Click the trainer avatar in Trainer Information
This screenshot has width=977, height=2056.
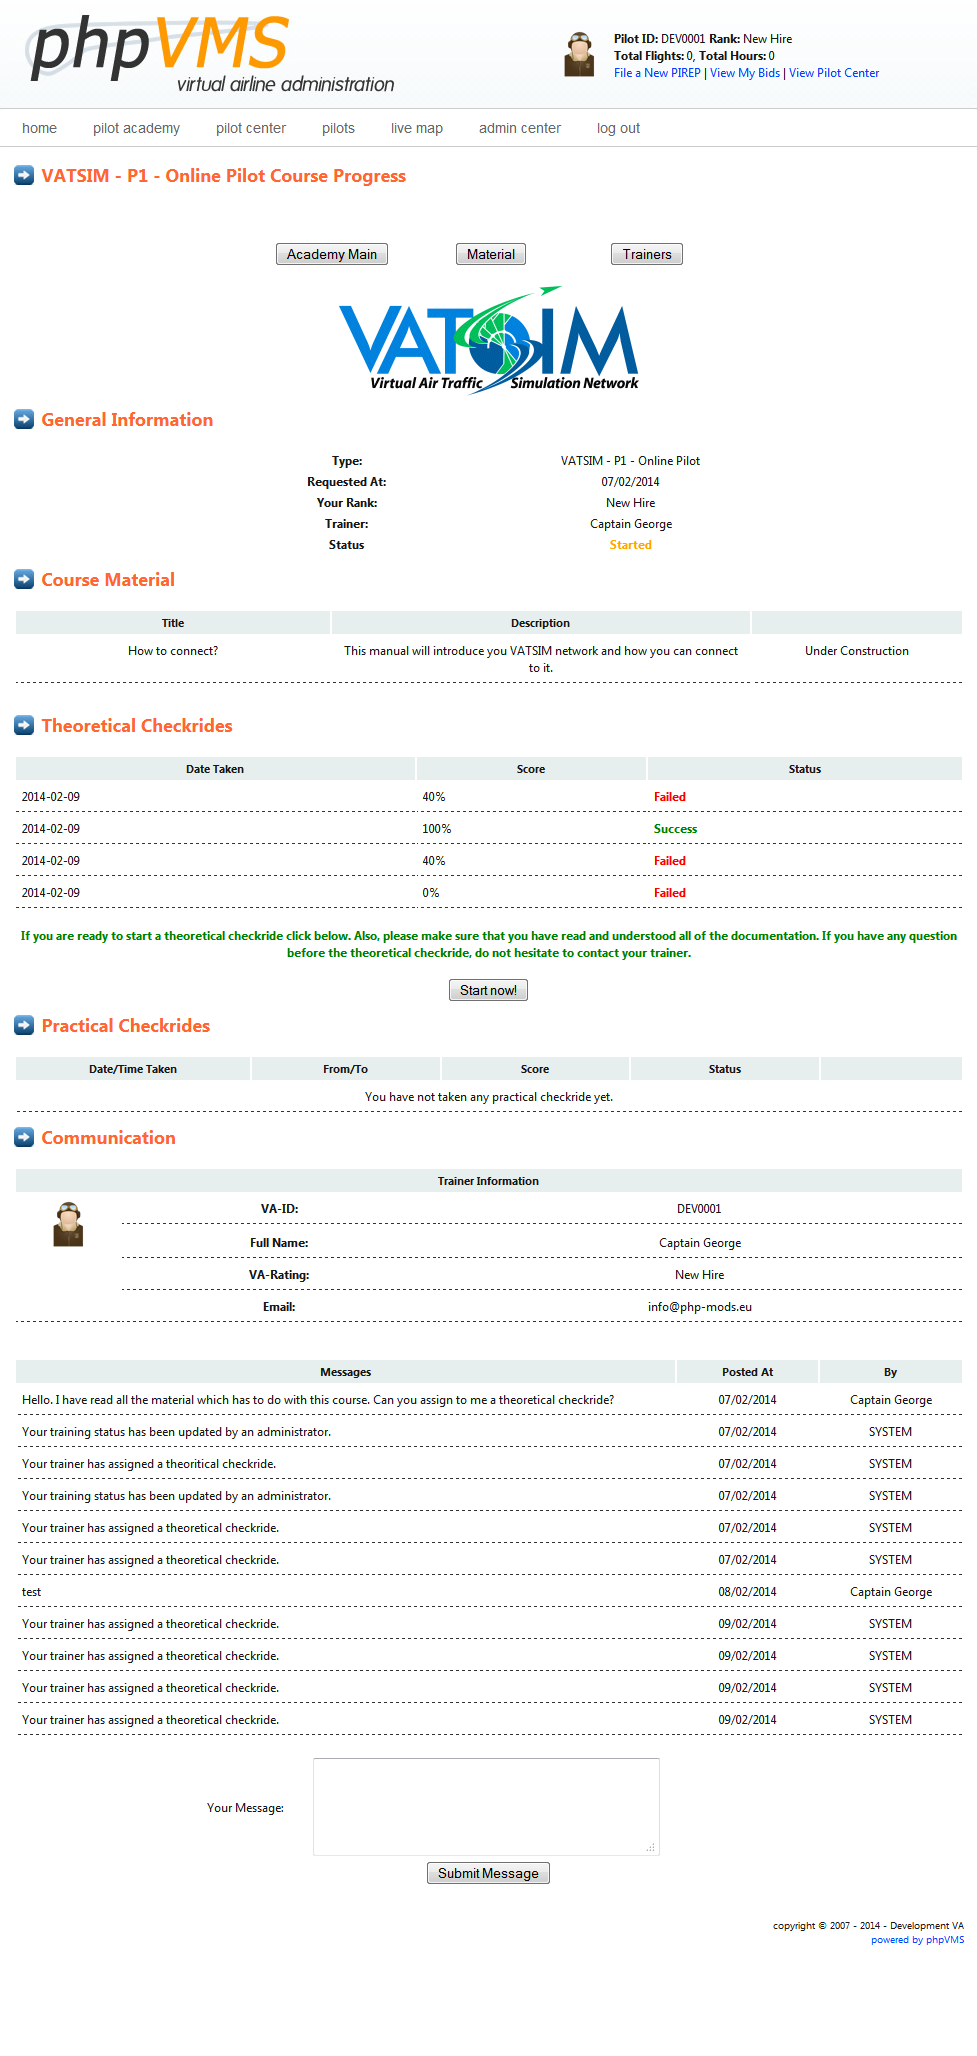[x=68, y=1224]
